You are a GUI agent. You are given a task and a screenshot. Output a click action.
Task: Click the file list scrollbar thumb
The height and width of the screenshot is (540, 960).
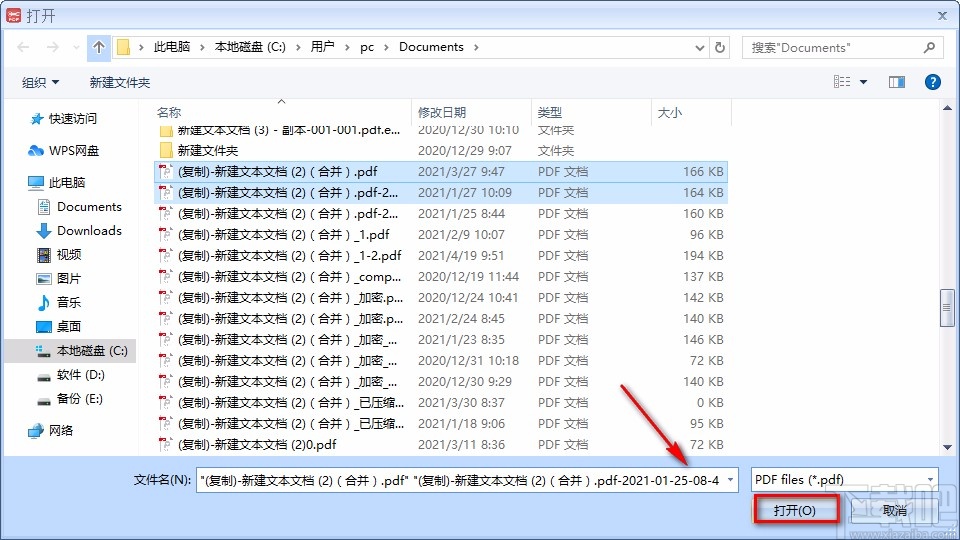point(947,307)
